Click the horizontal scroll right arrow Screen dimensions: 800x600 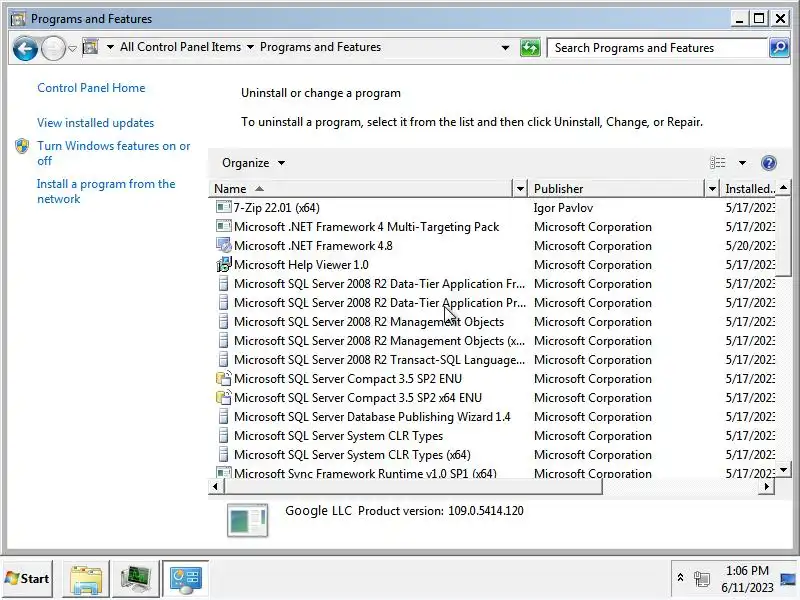766,487
